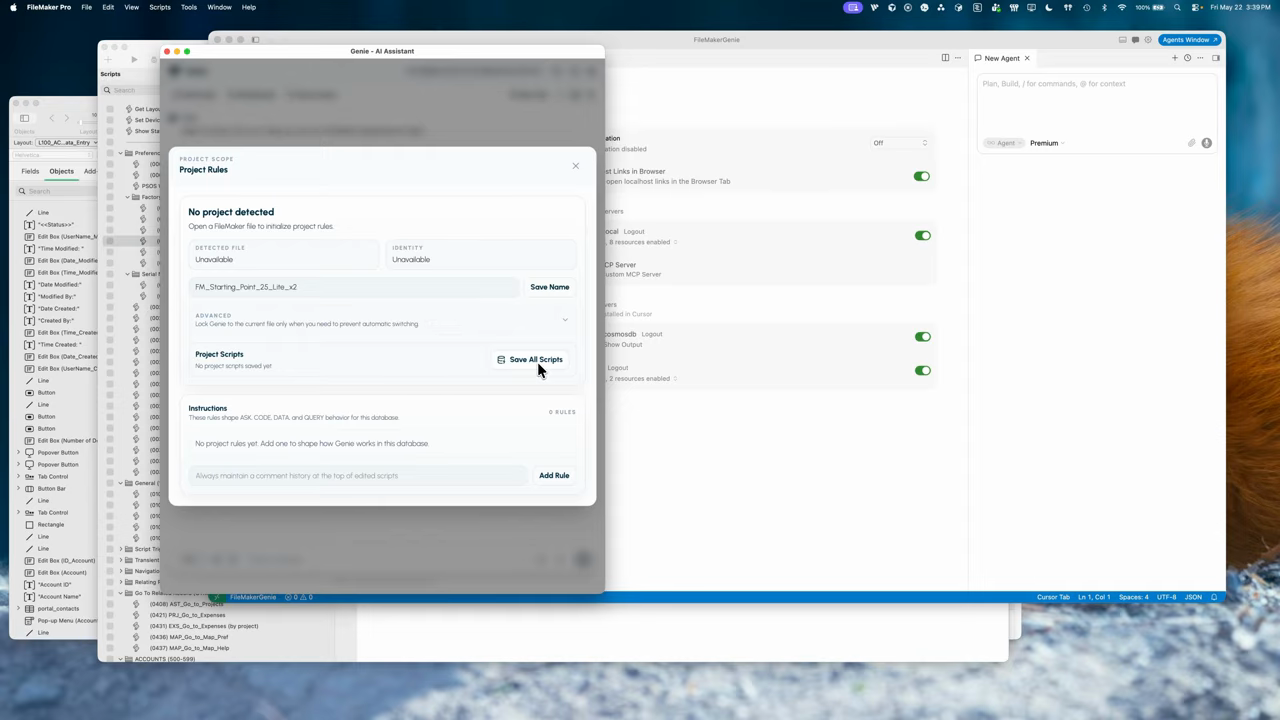
Task: Click the new rule text input
Action: (x=358, y=476)
